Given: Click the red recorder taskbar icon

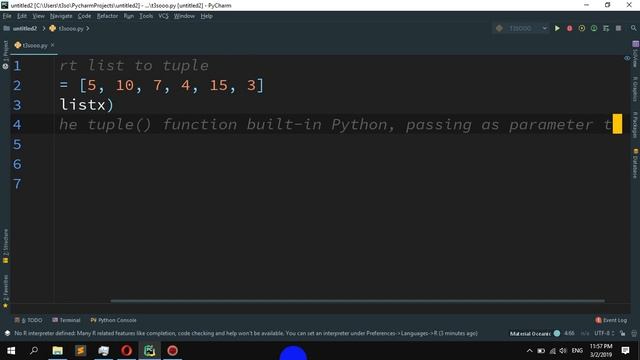Looking at the screenshot, I should pos(173,351).
